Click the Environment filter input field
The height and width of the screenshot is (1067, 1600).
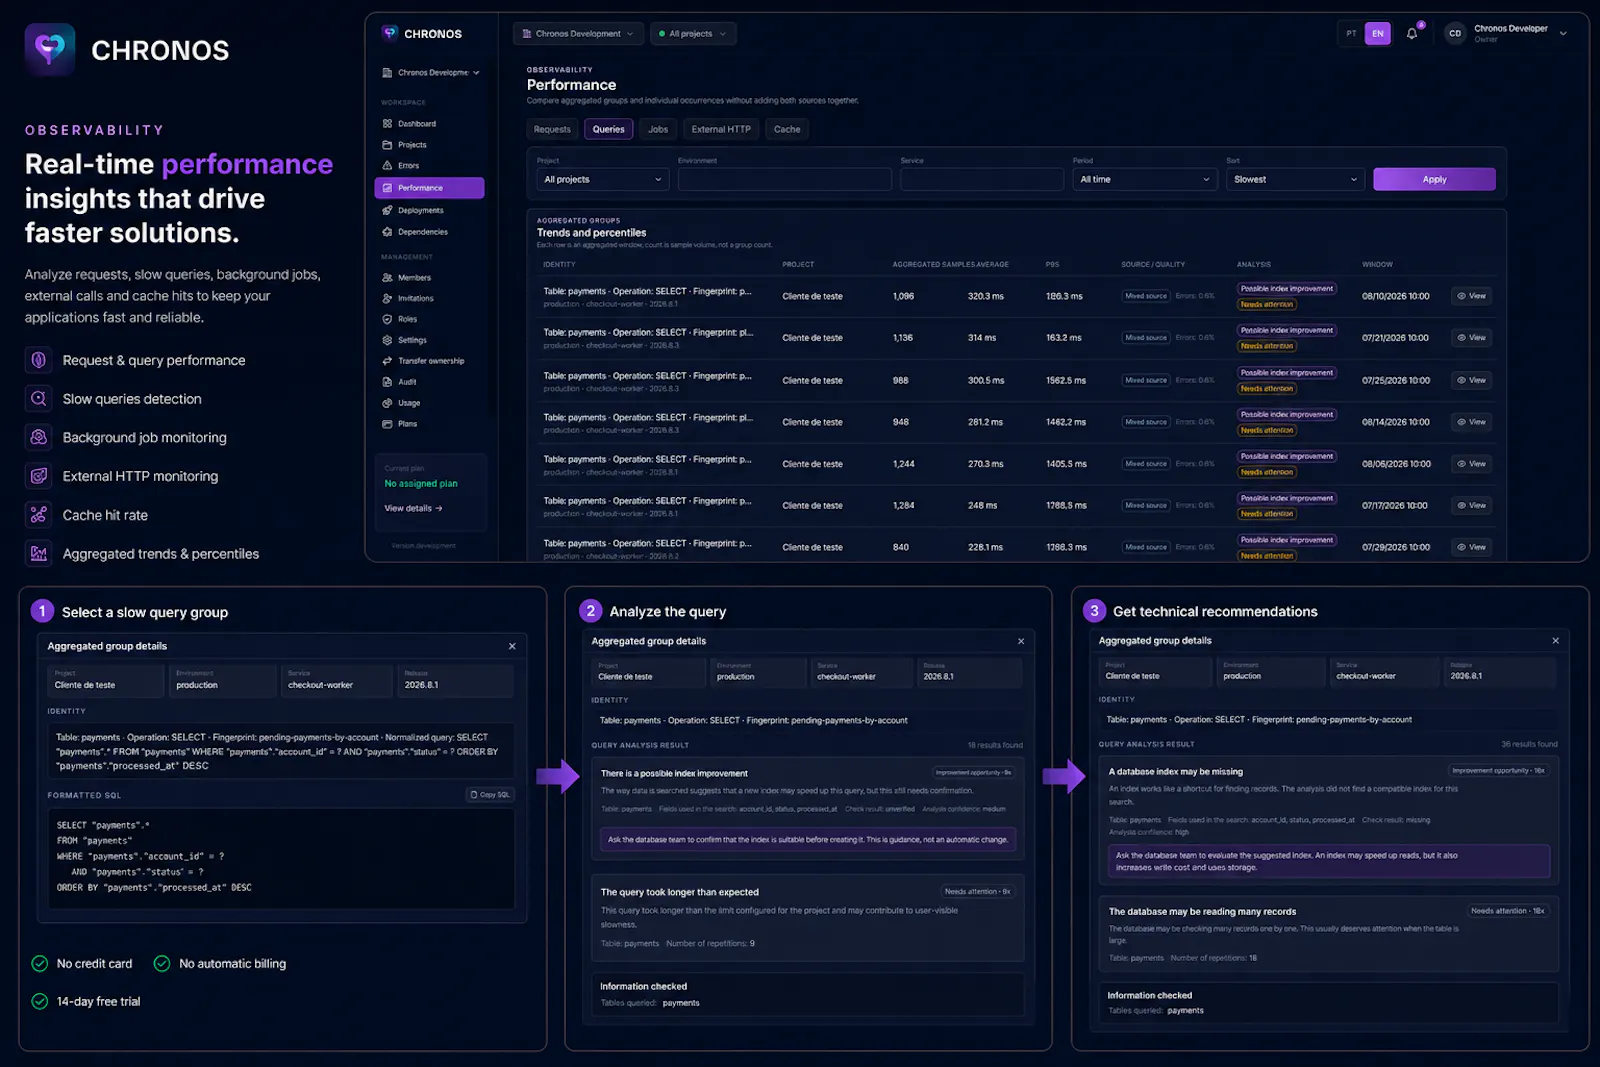pos(784,180)
